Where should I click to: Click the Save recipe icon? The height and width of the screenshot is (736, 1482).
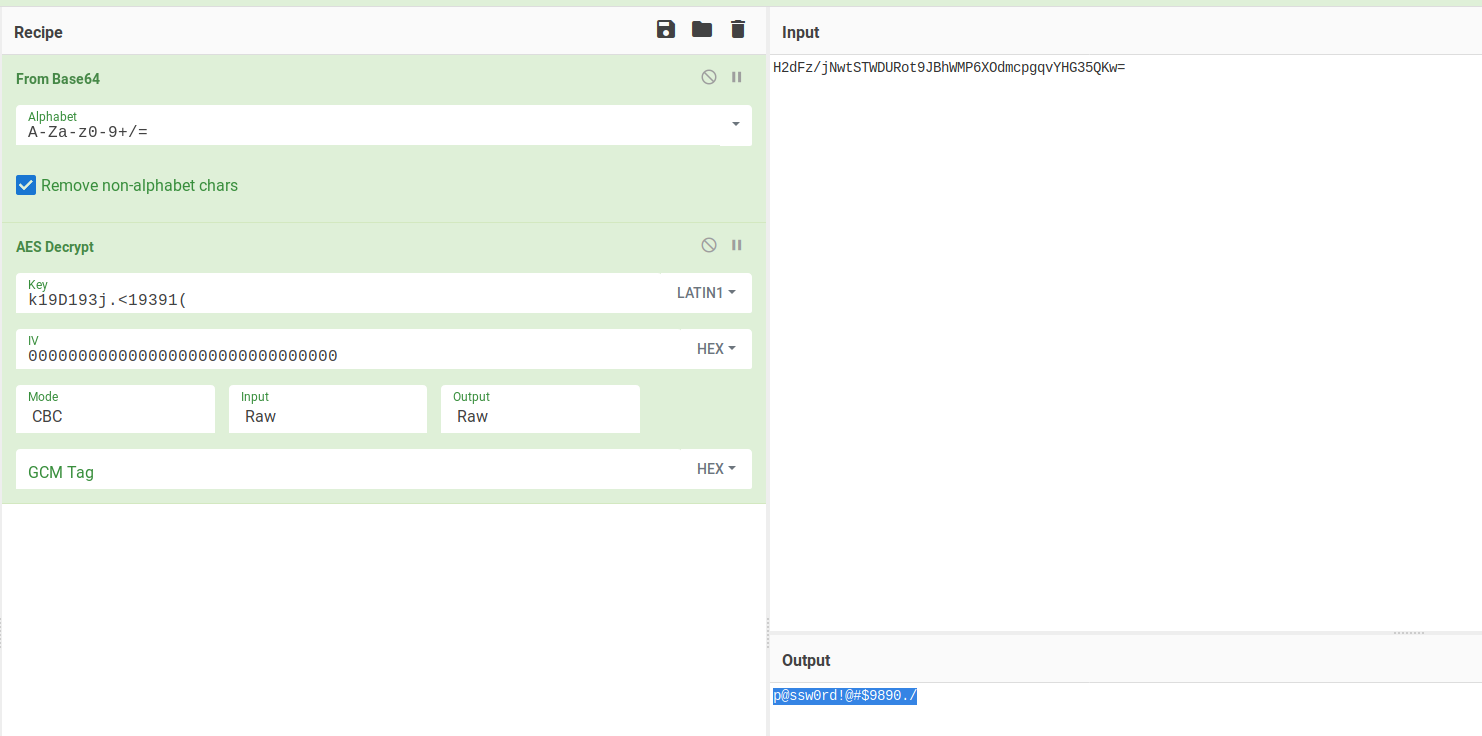pos(666,29)
